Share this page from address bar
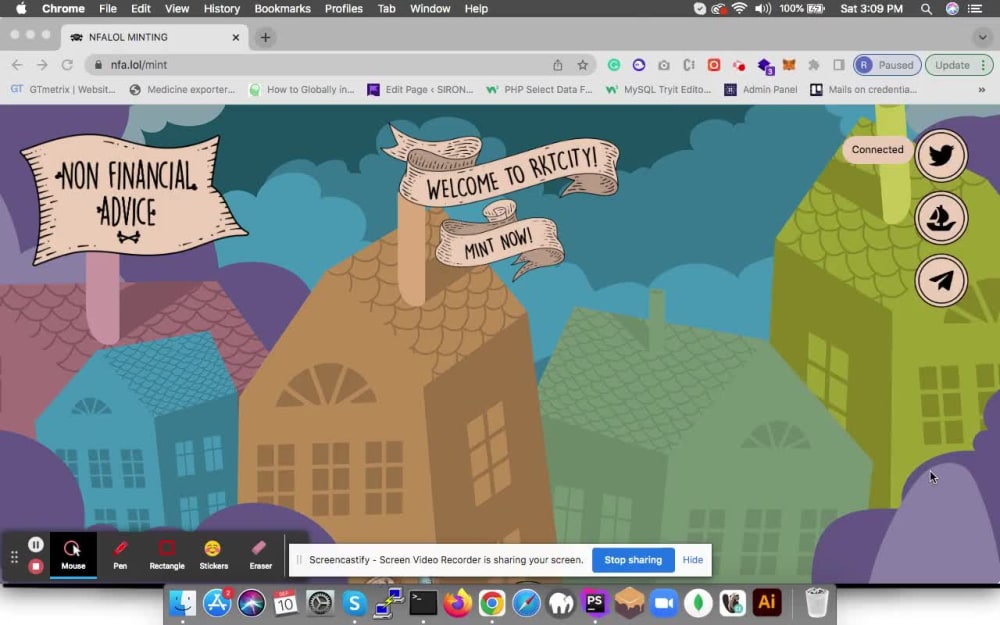 coord(557,65)
